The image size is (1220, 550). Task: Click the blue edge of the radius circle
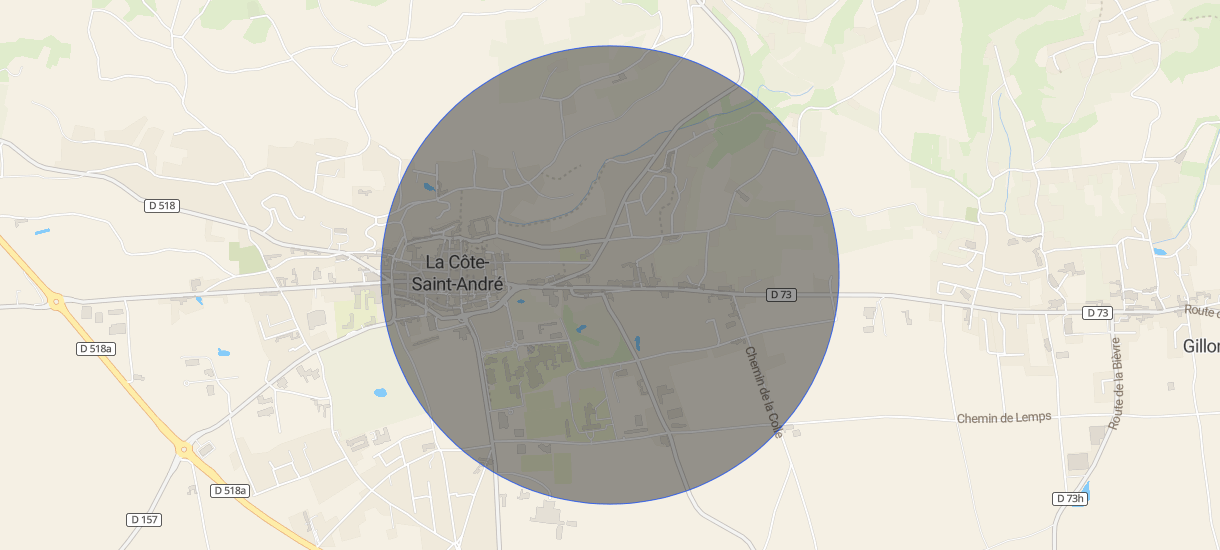point(610,46)
